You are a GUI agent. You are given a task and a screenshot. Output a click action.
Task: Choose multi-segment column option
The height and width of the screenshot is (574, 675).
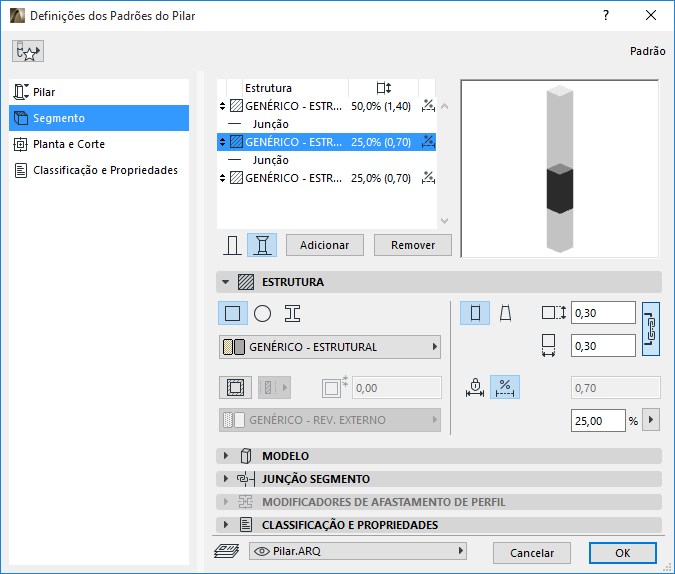[262, 245]
